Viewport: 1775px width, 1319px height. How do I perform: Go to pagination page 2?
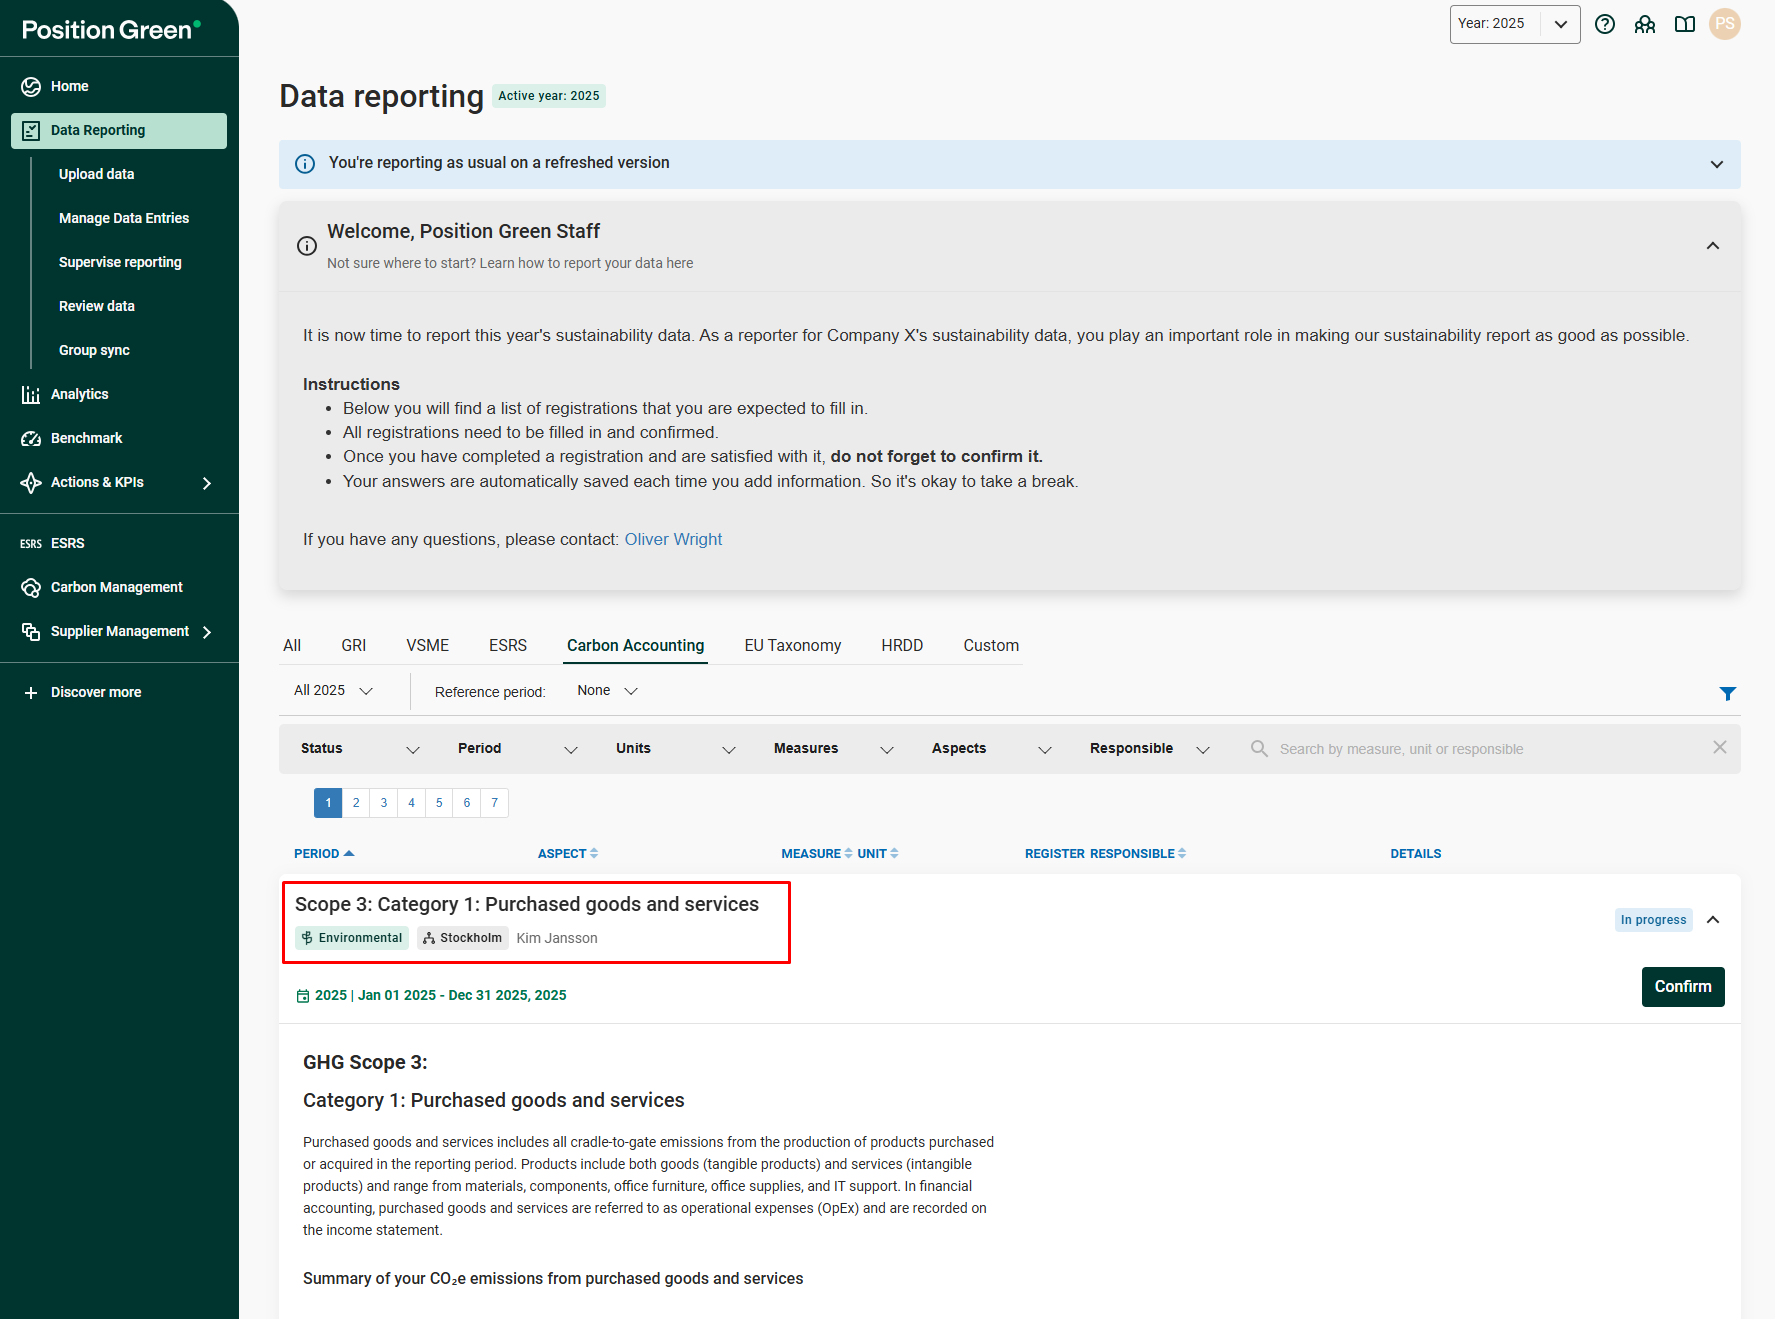point(356,803)
